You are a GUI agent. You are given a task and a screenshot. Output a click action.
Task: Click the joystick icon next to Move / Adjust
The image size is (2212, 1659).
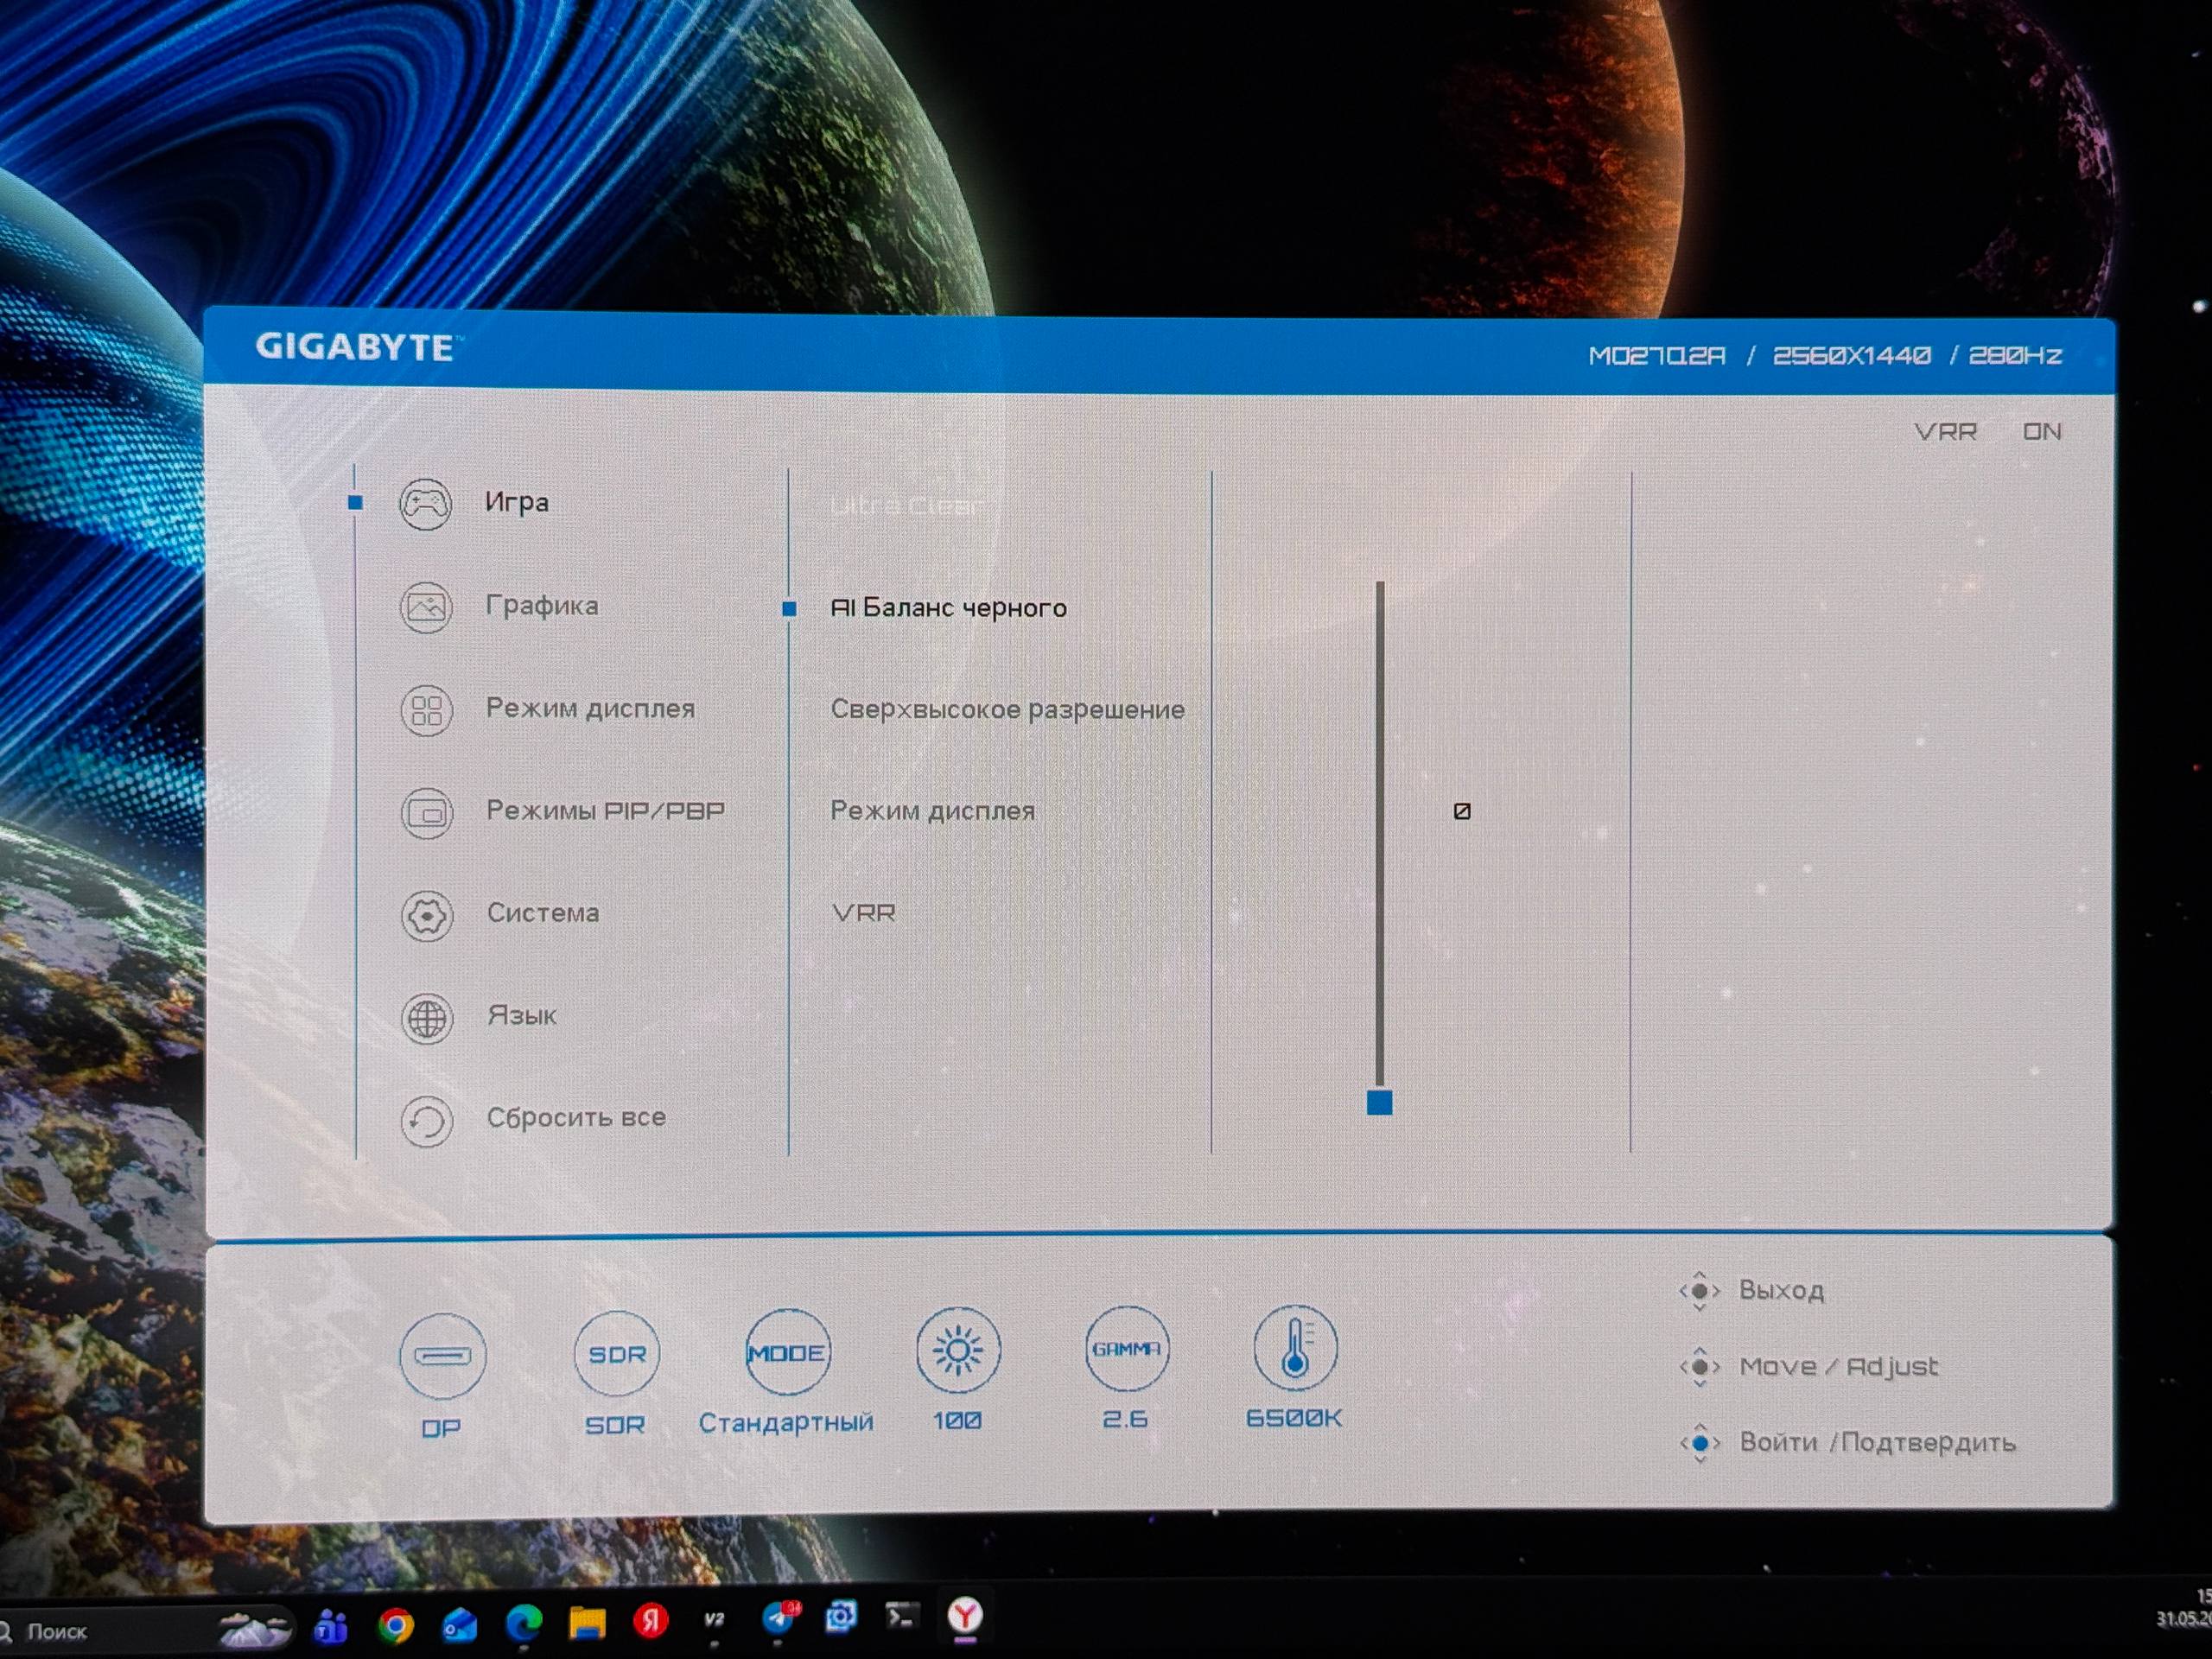[1699, 1367]
